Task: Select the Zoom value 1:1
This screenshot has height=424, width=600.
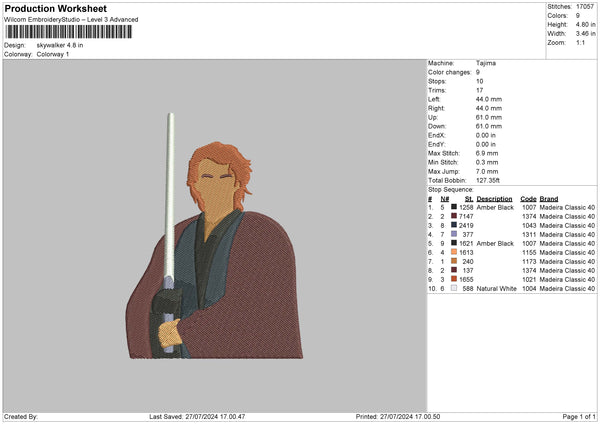Action: (x=580, y=42)
